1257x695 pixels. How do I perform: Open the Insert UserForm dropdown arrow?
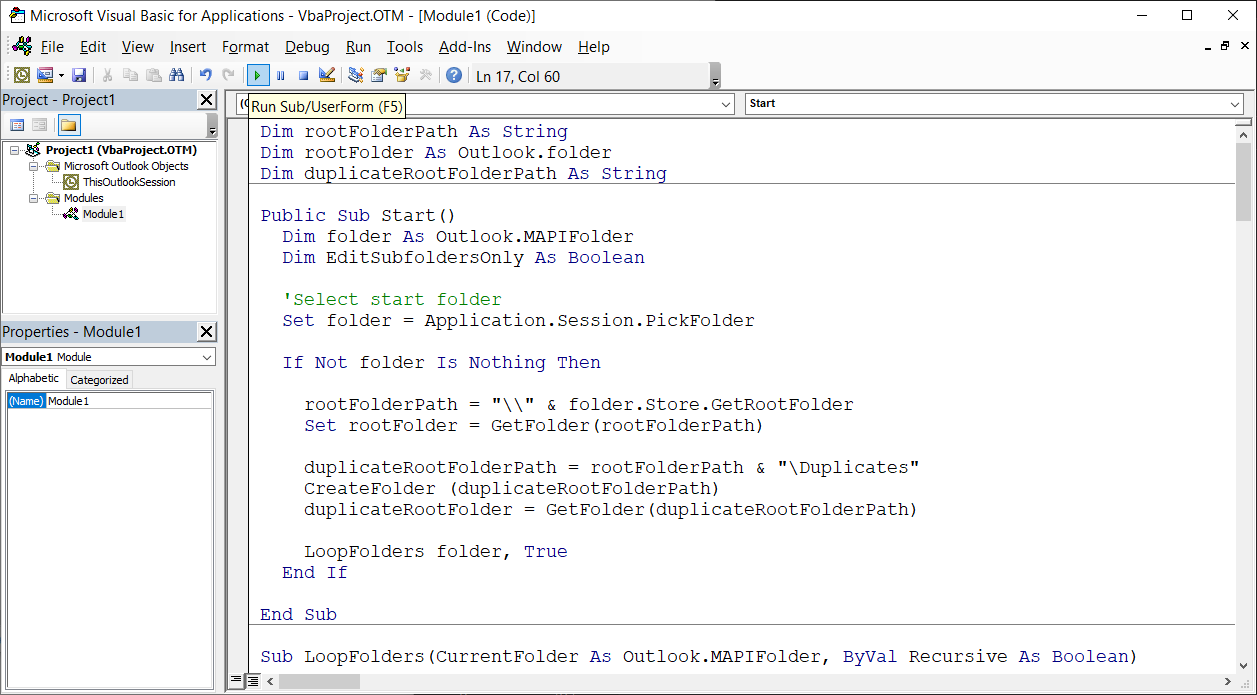point(62,75)
